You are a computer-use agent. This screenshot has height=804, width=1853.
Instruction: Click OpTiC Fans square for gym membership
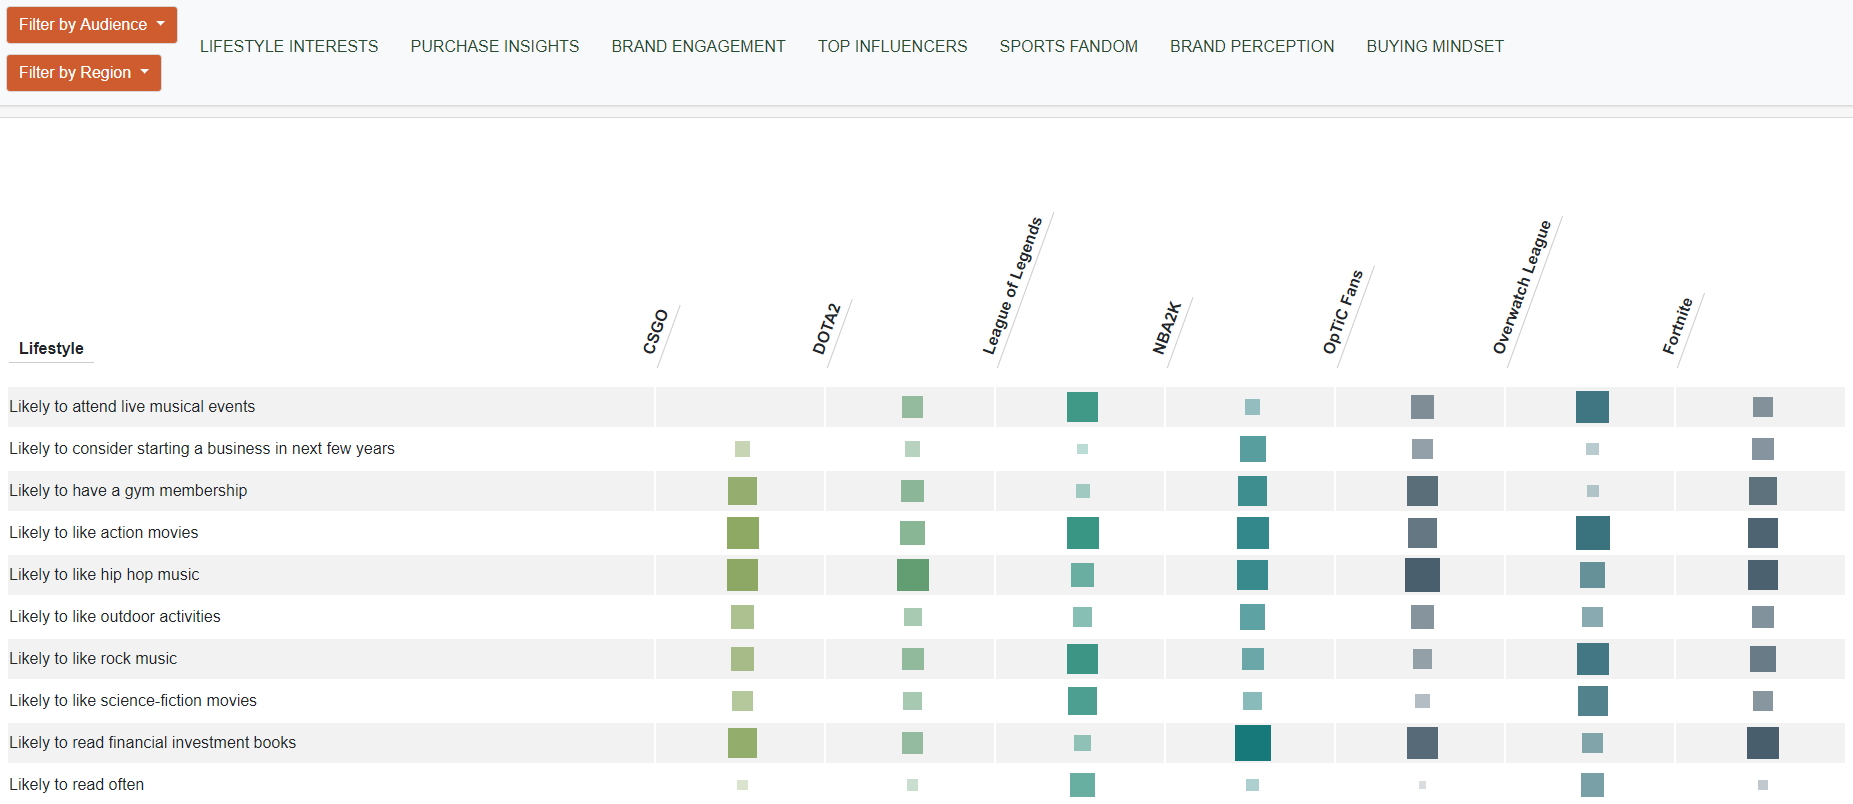[1422, 491]
